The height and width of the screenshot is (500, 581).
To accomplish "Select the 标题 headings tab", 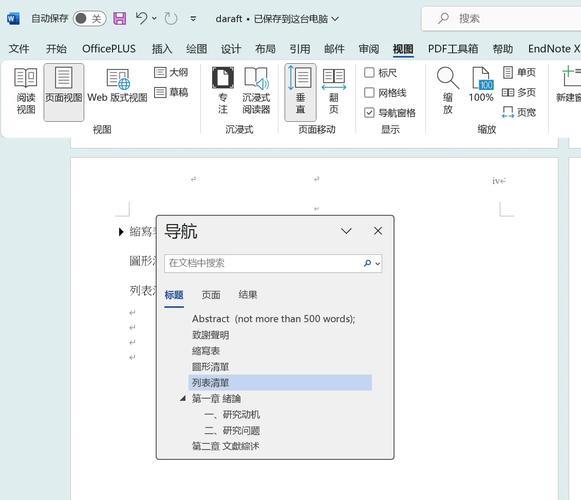I will point(174,295).
